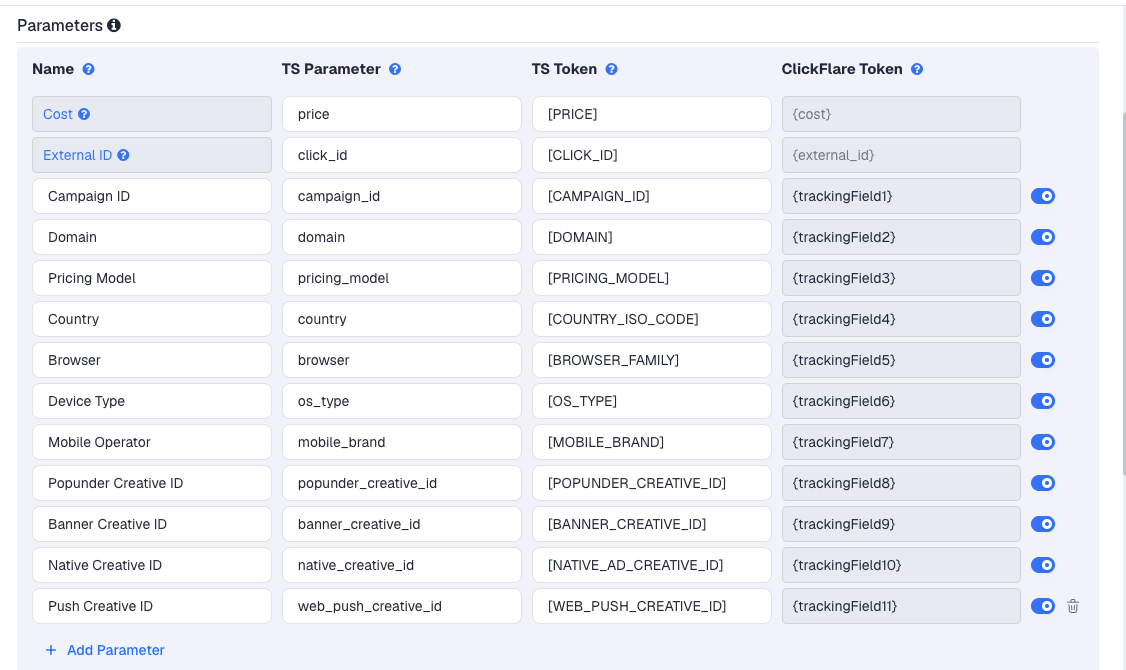Click the [PRICE] token field
1126x670 pixels.
(651, 114)
